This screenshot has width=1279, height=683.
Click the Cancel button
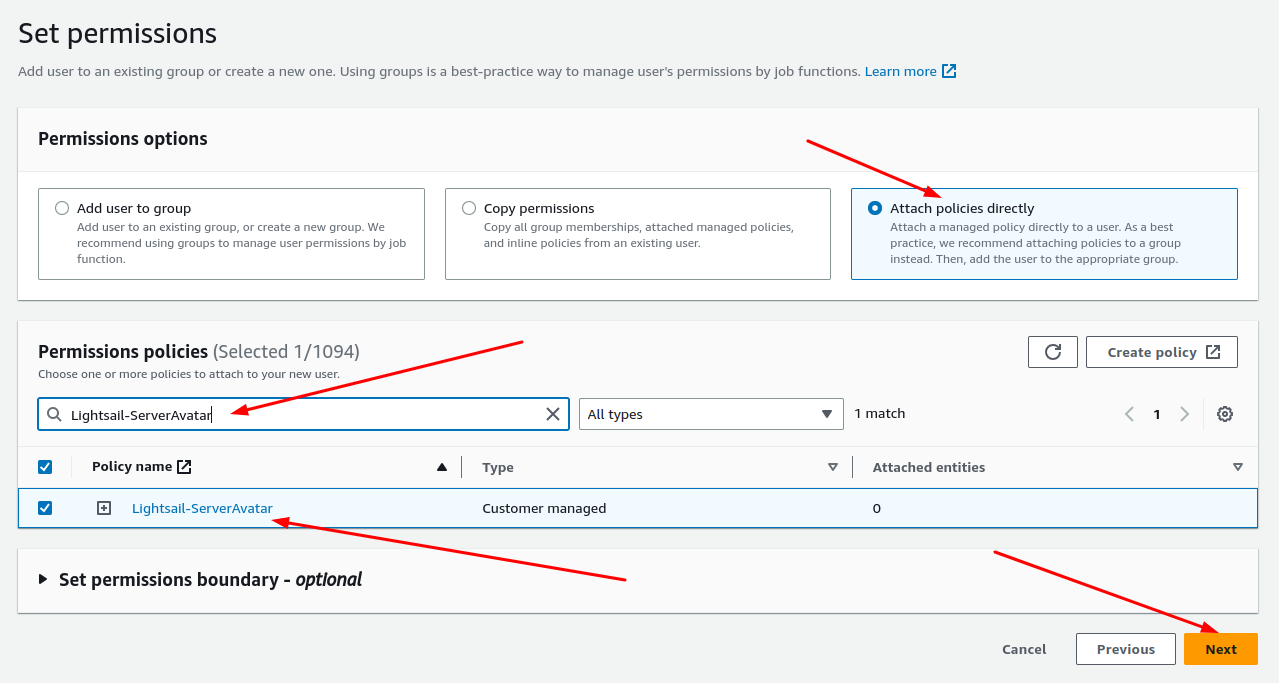1024,649
